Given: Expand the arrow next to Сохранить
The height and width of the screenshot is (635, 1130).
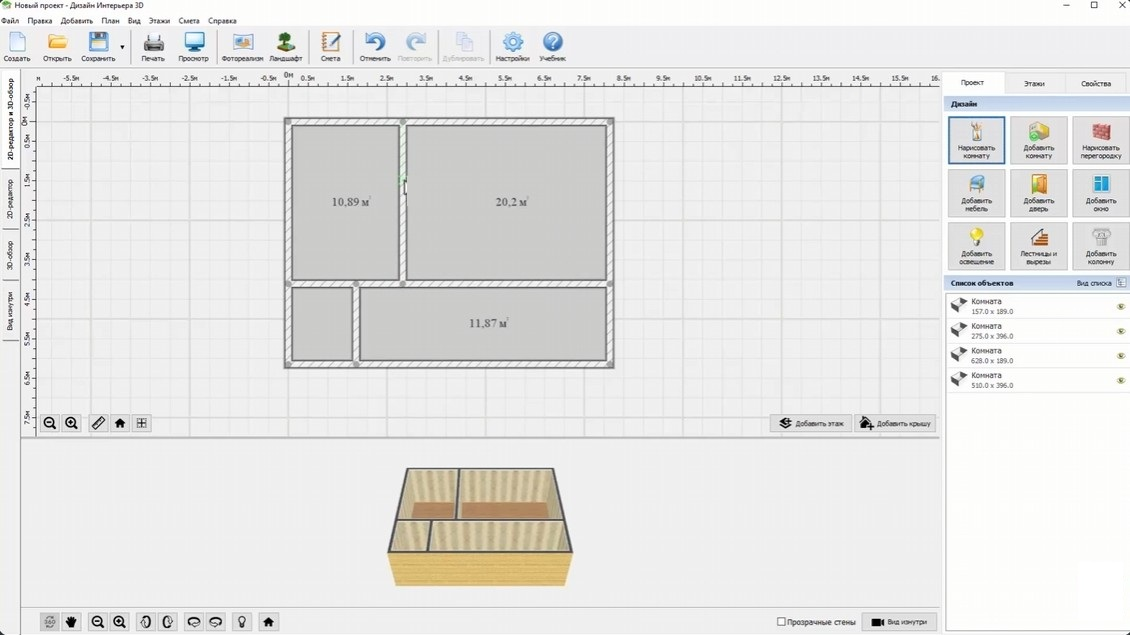Looking at the screenshot, I should (x=122, y=48).
